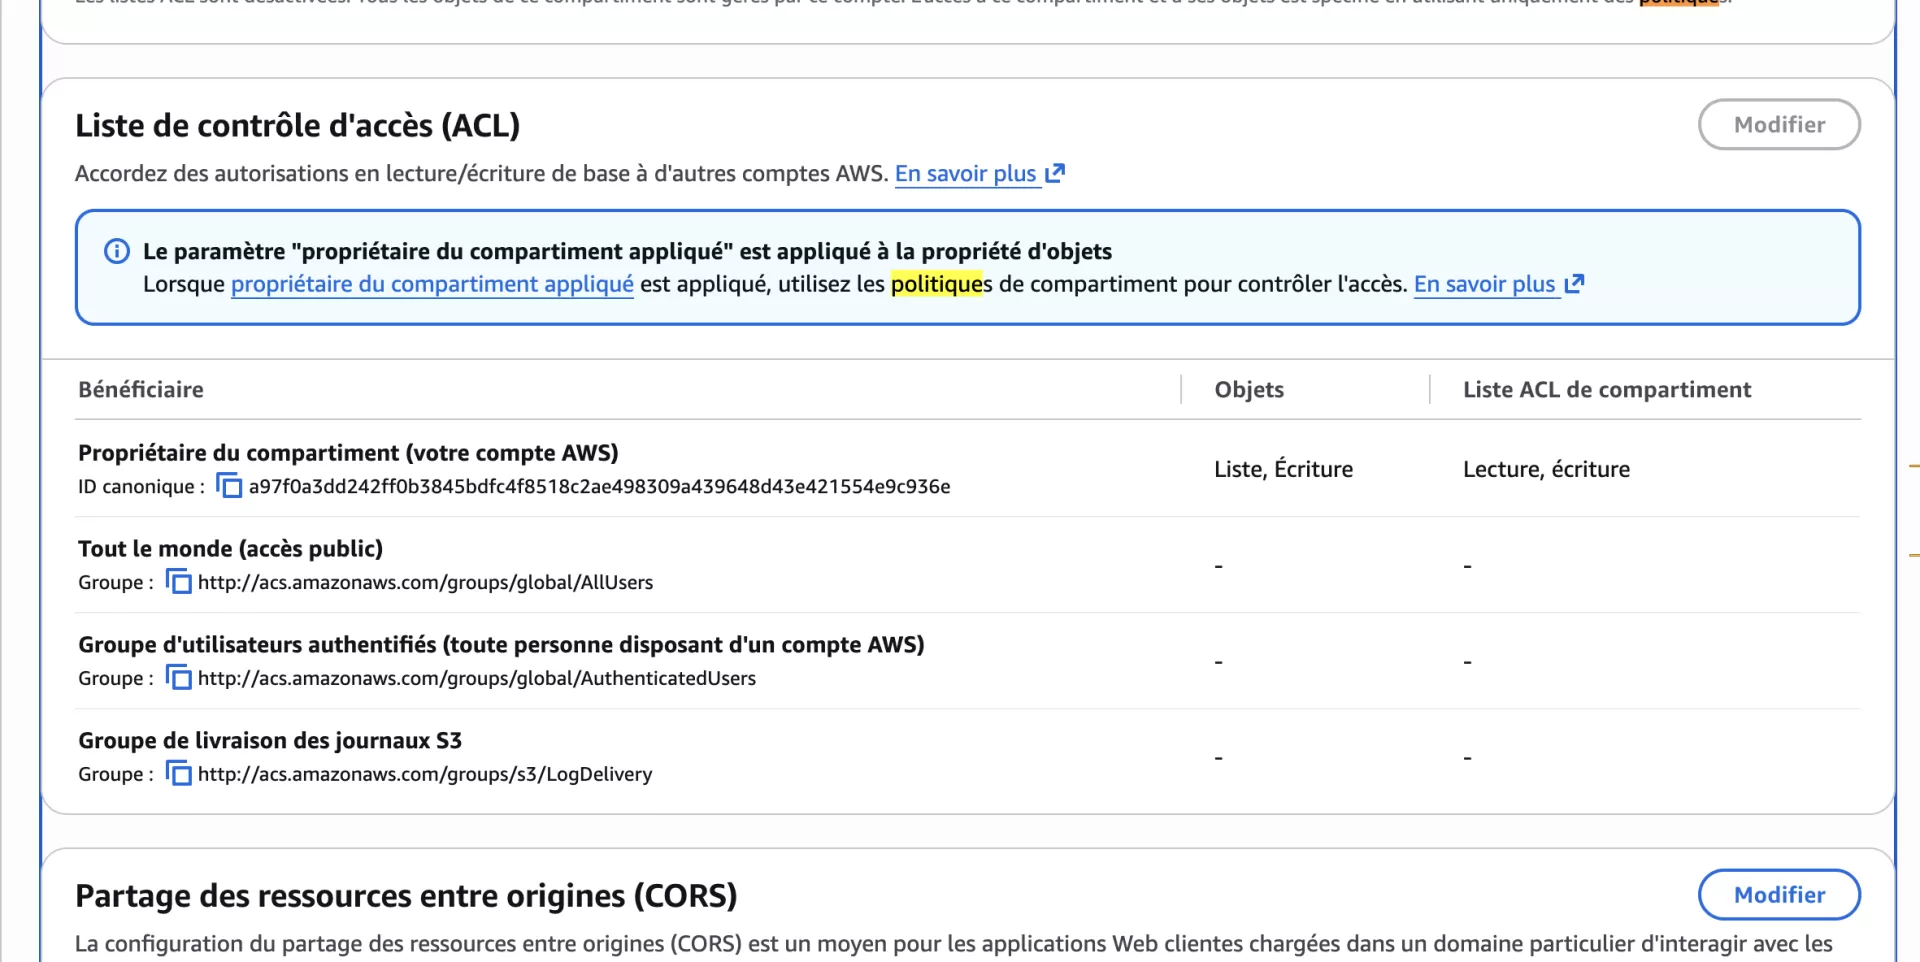
Task: Click Groupe de livraison des journaux S3 title
Action: click(x=270, y=741)
